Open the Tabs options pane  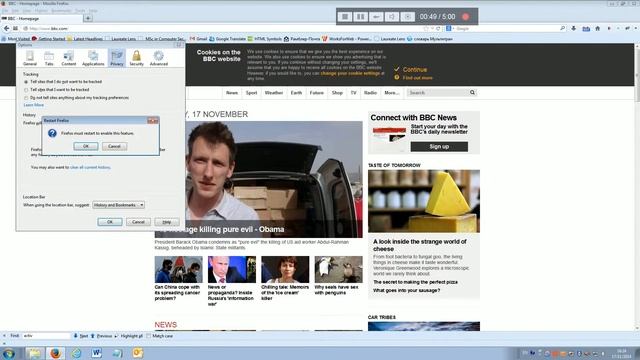49,58
